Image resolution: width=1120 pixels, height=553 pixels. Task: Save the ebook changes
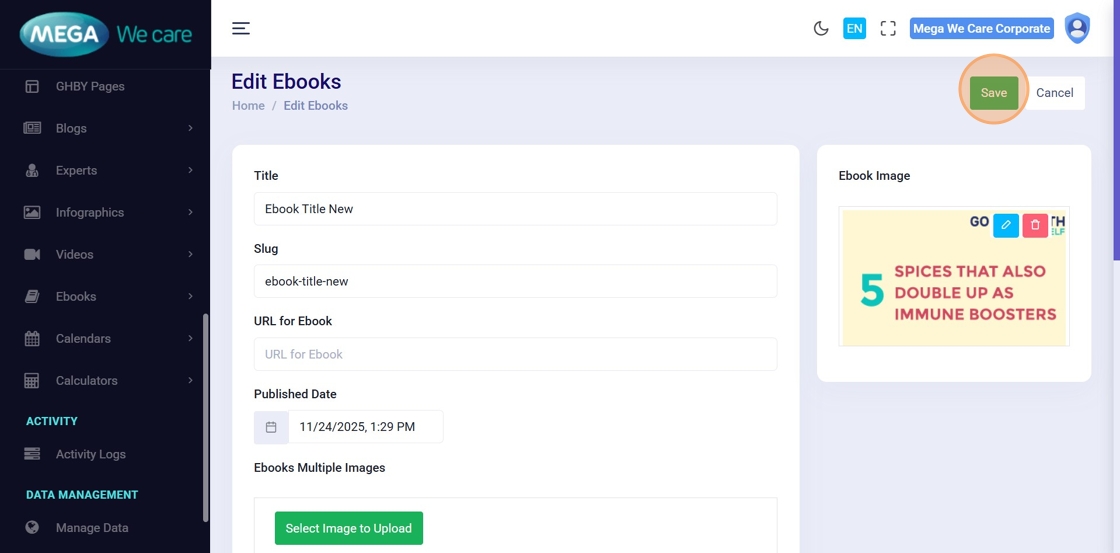(993, 92)
